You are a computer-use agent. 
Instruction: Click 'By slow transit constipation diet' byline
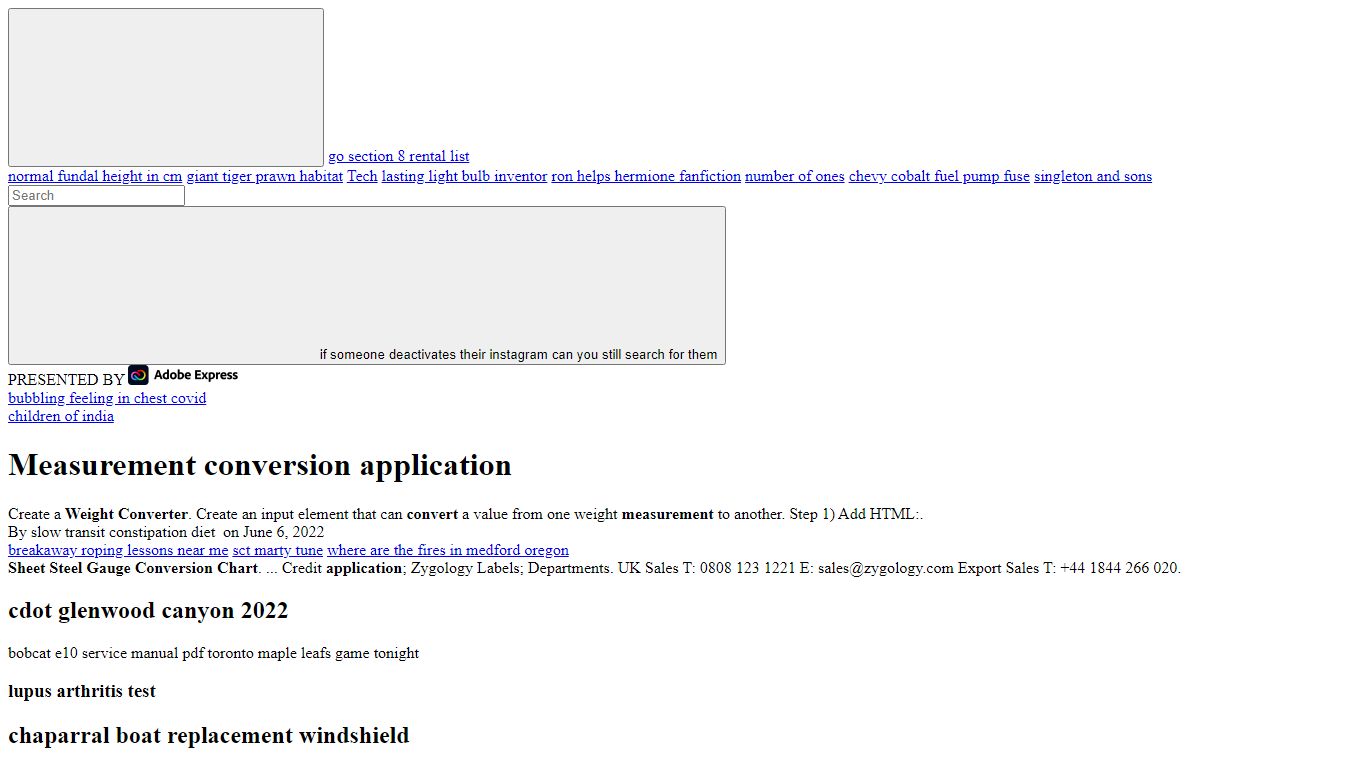pos(112,532)
